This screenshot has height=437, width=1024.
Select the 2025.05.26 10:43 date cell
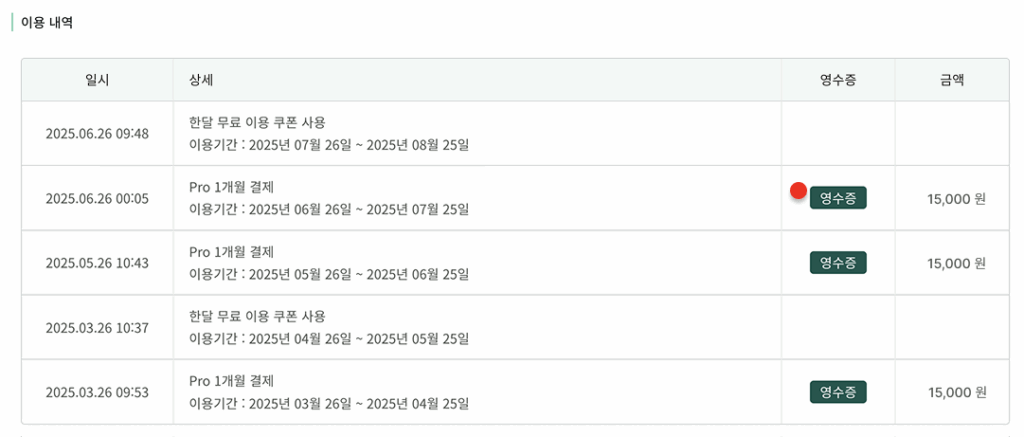tap(97, 263)
